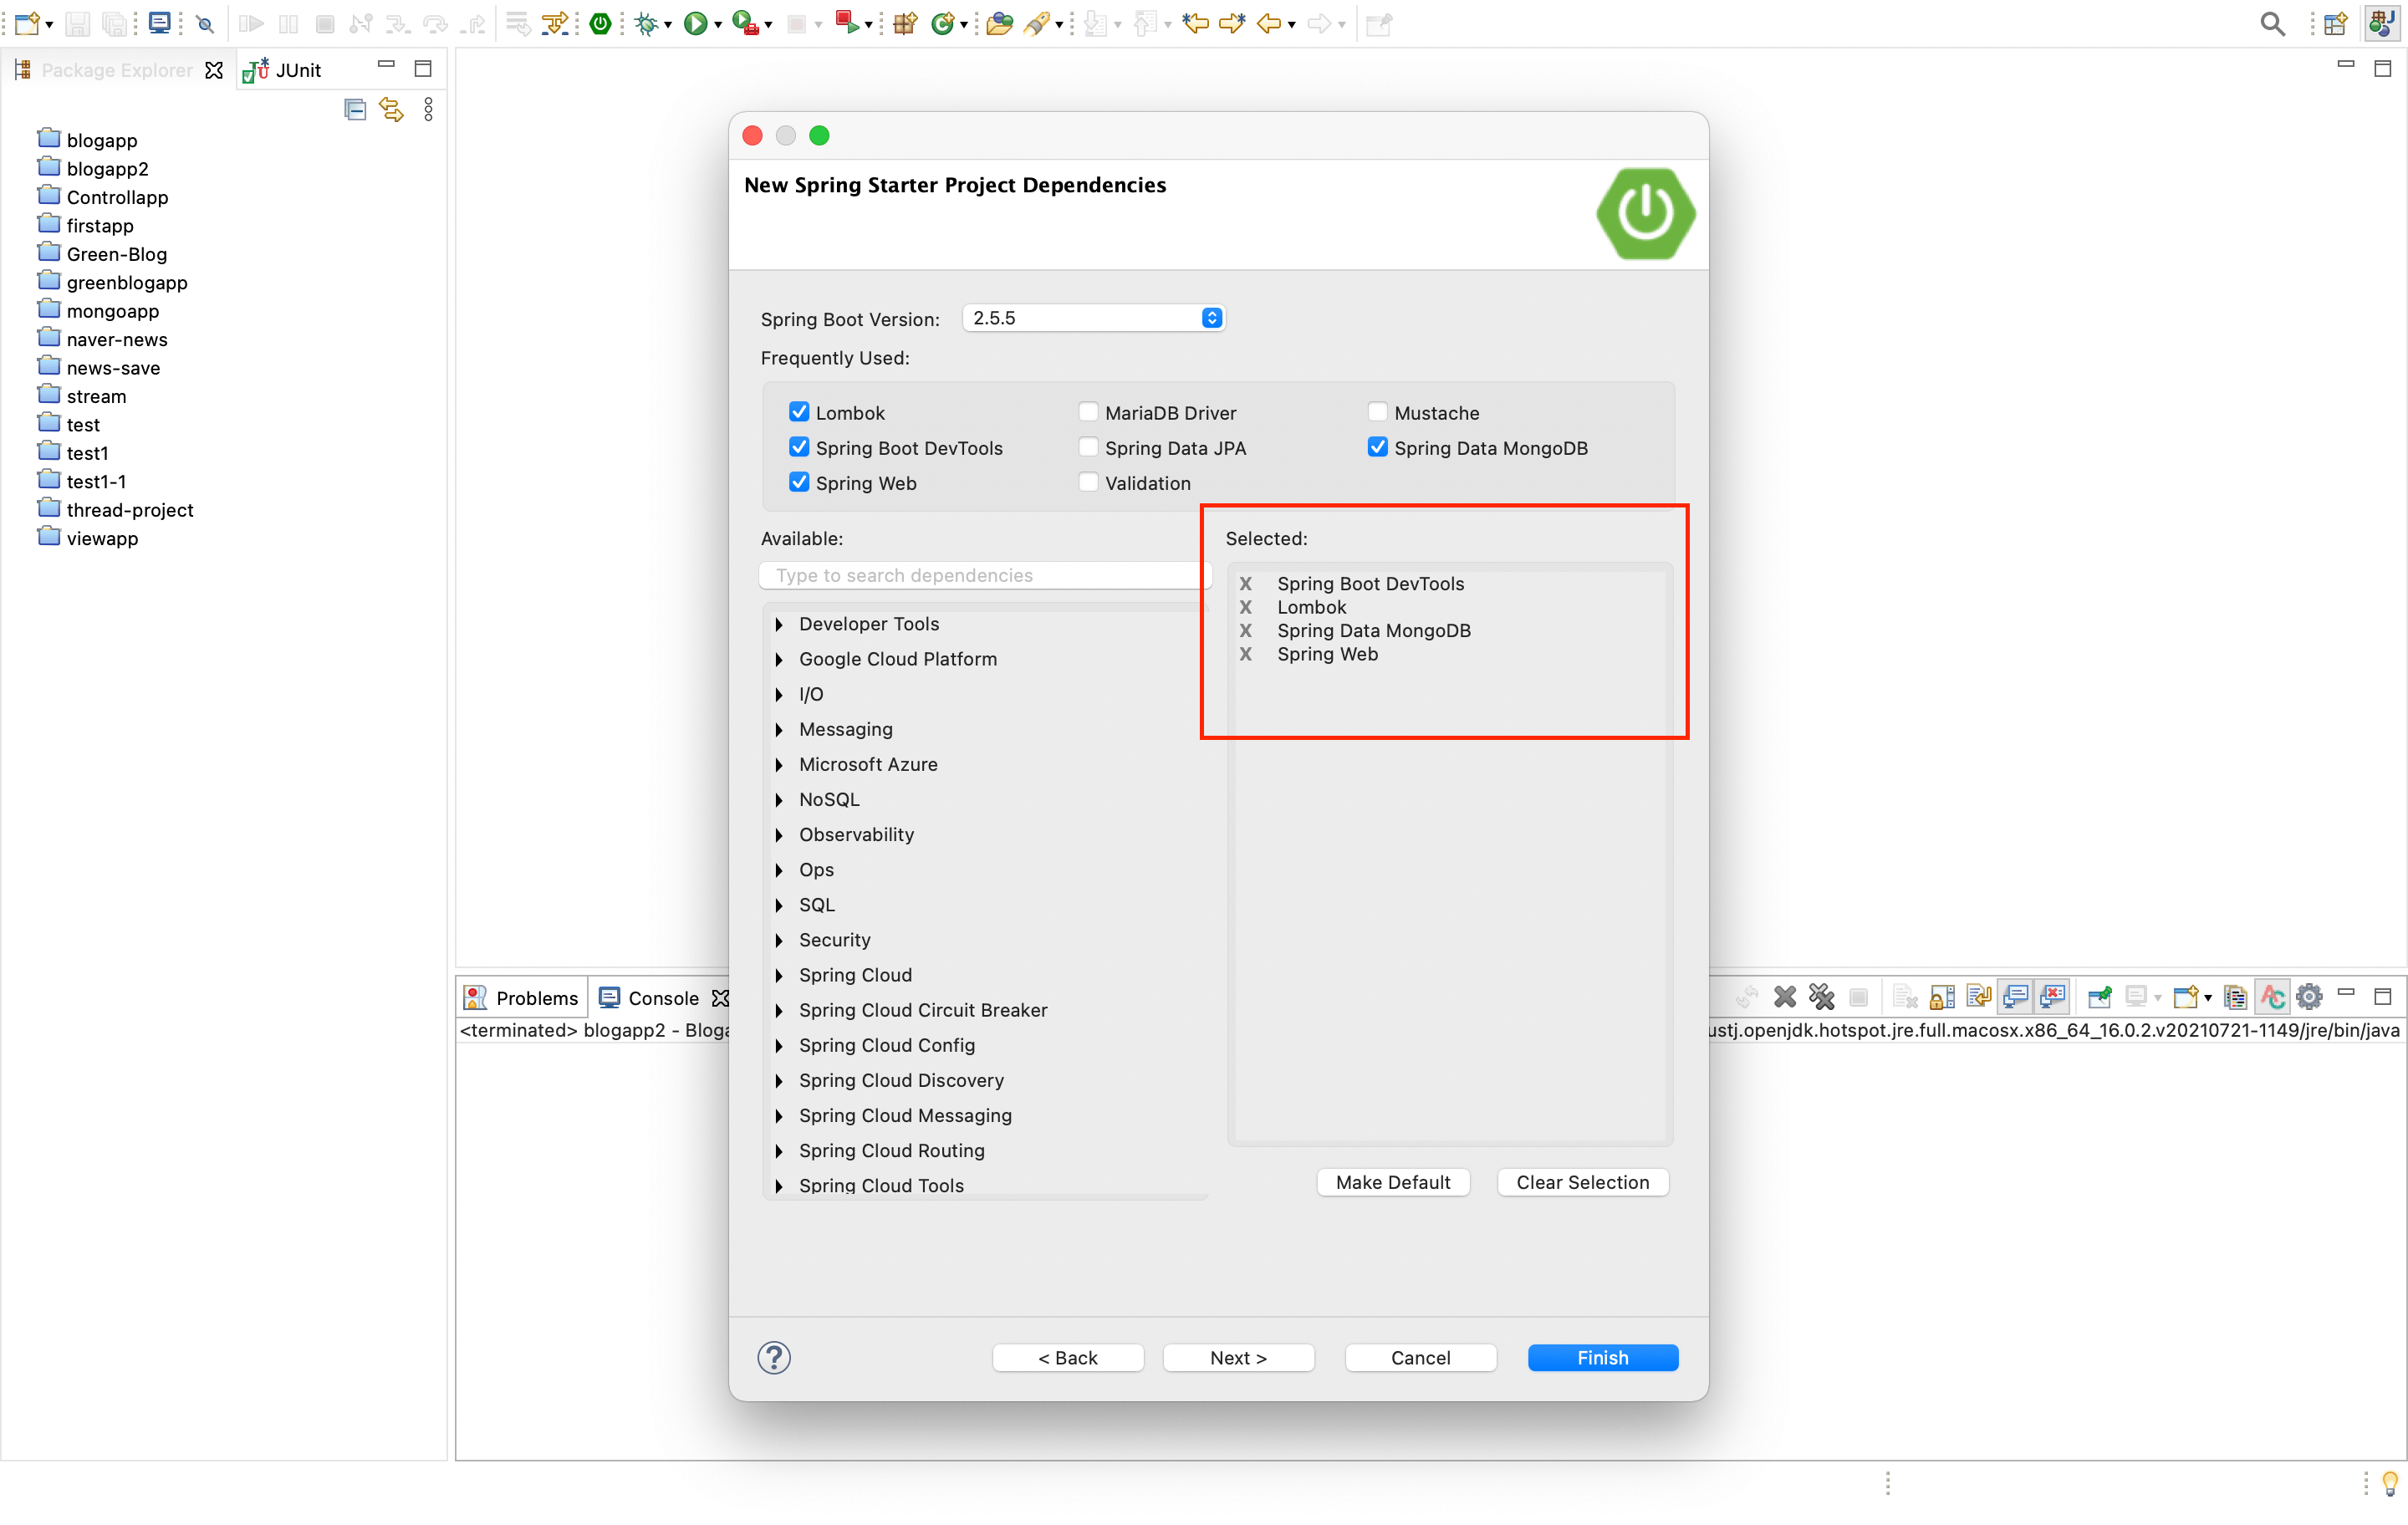Click the Scroll Lock padlock icon in Console
Screen dimensions: 2408x1525
click(x=1942, y=996)
